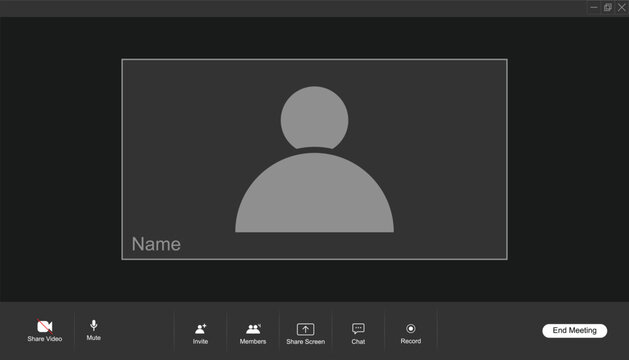This screenshot has width=629, height=360.
Task: Turn on the Share Video camera
Action: 45,330
